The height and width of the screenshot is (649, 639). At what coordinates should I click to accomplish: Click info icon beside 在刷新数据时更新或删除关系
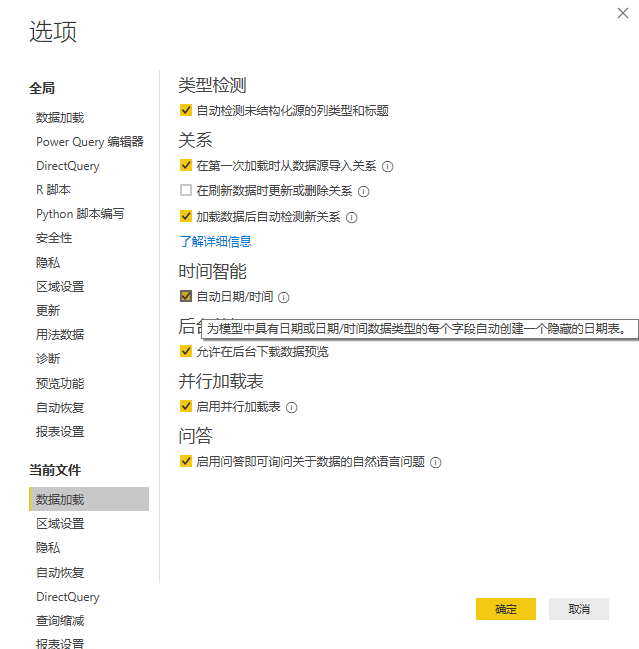(x=363, y=192)
